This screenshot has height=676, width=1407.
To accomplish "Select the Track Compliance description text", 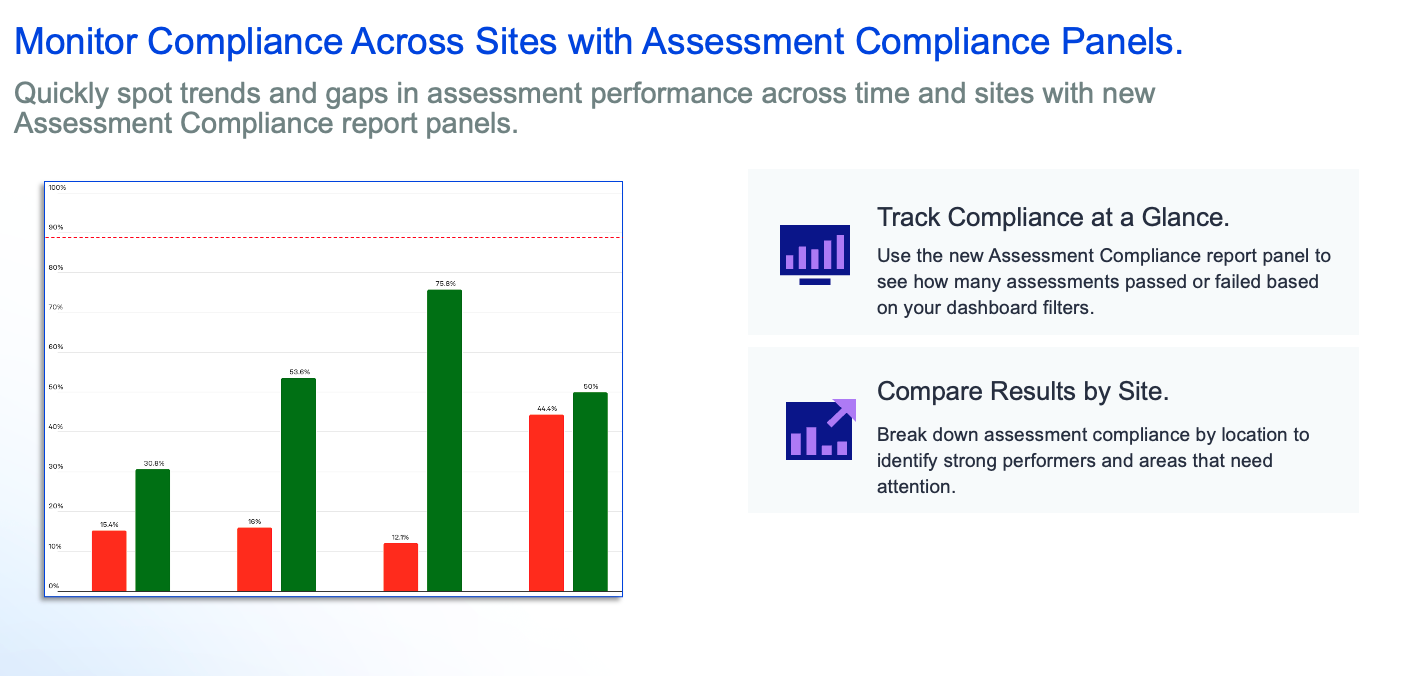I will pos(1104,282).
